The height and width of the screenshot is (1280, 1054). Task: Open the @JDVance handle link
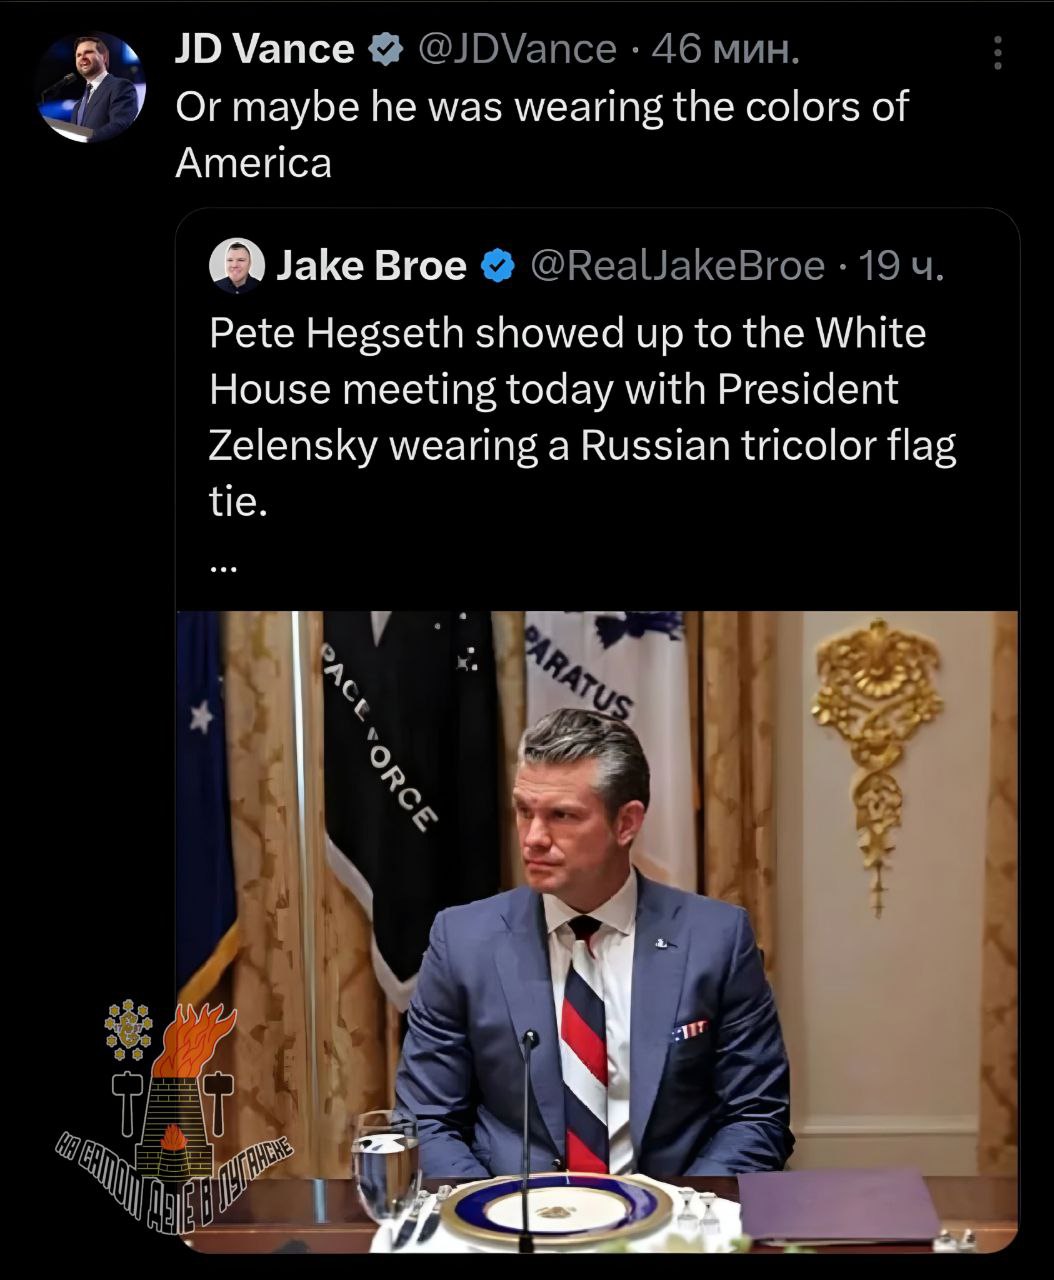tap(516, 49)
